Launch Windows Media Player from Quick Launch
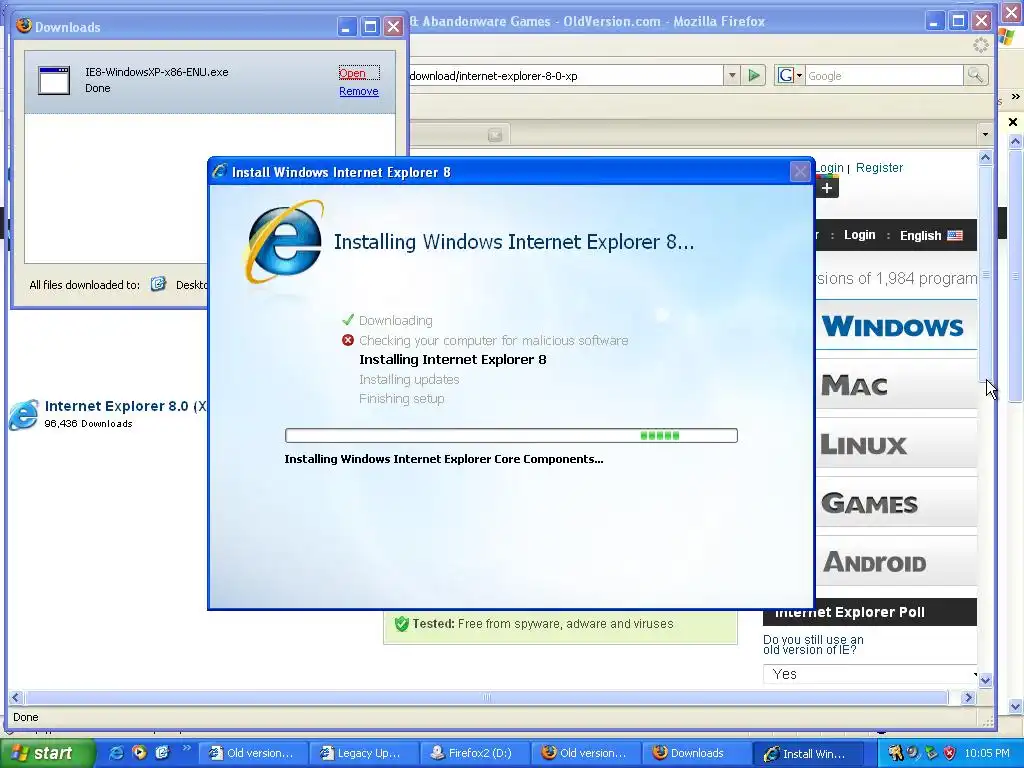Image resolution: width=1024 pixels, height=768 pixels. point(139,752)
